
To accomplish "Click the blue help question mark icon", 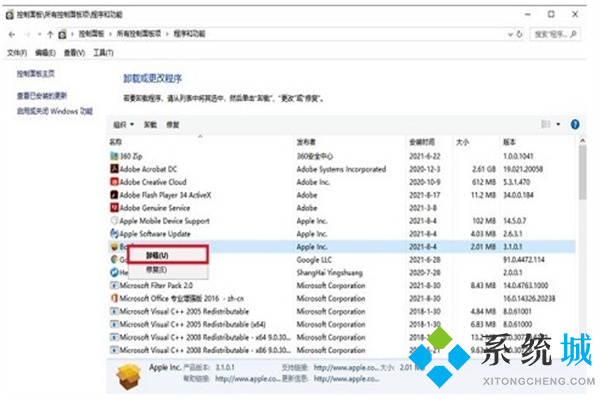I will pyautogui.click(x=575, y=124).
